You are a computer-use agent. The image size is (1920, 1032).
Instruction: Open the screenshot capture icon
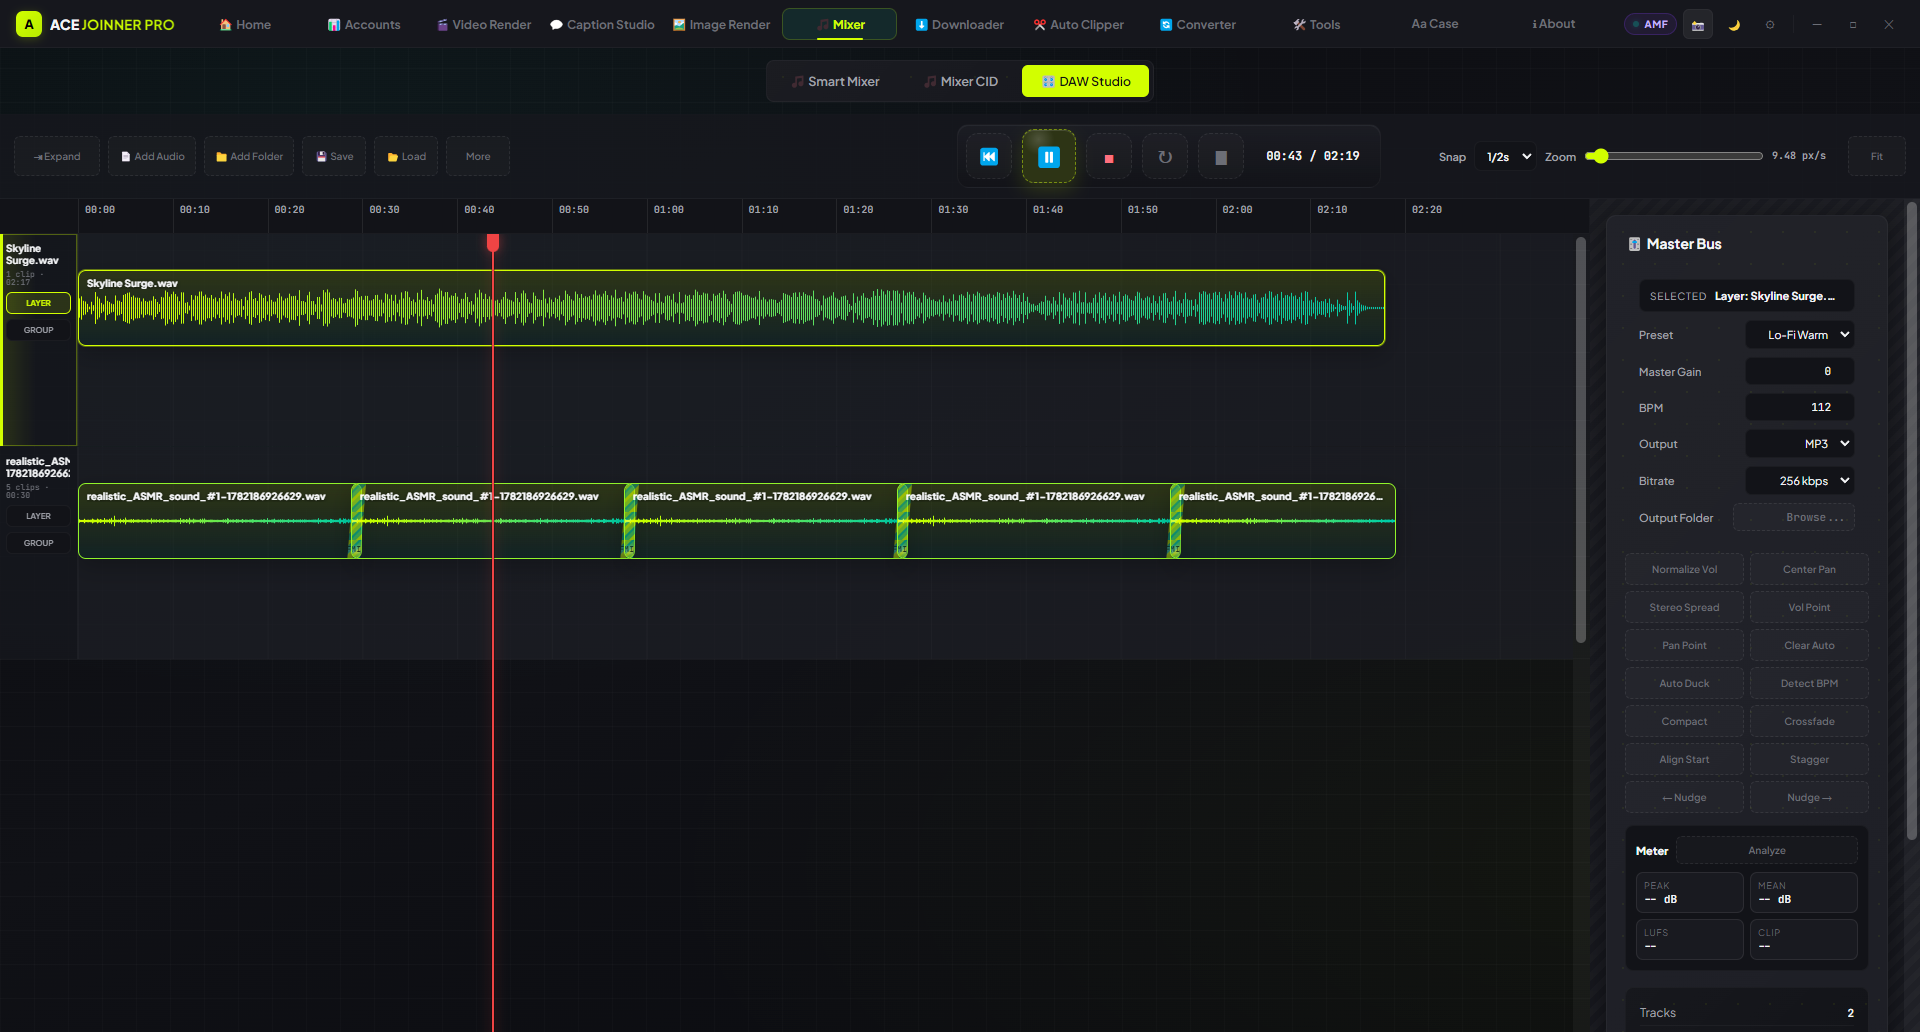pos(1698,25)
